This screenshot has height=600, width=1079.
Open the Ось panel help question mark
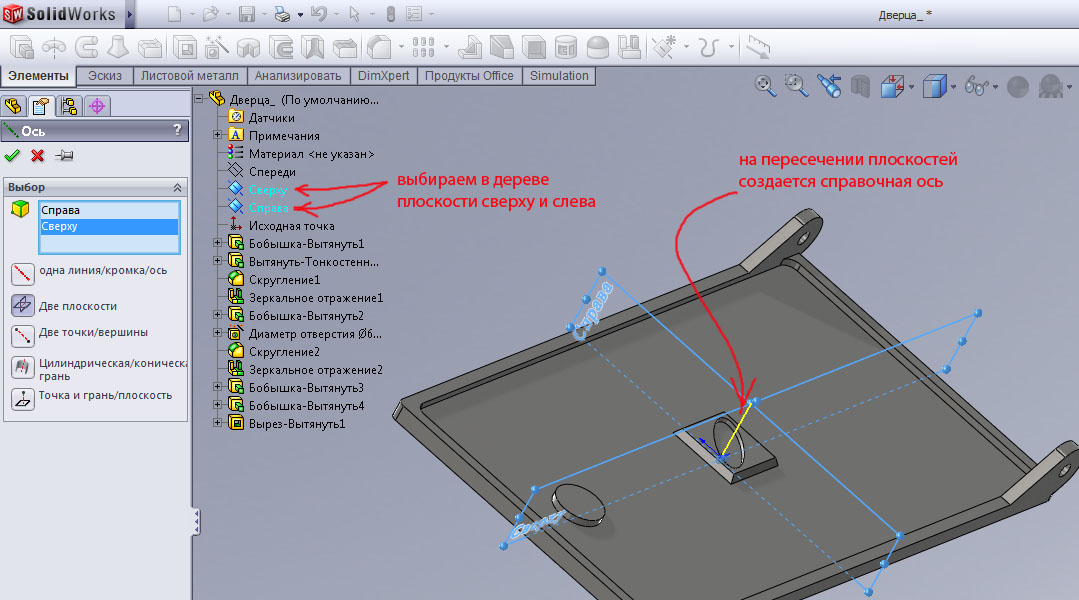click(x=177, y=130)
